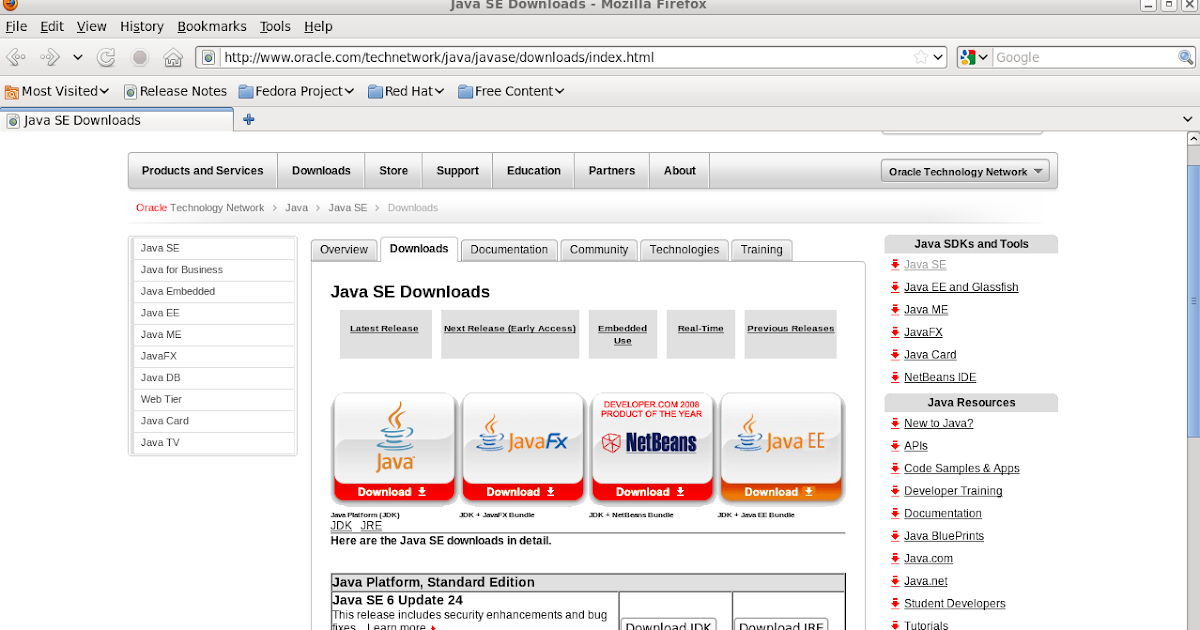This screenshot has height=630, width=1200.
Task: Click the NetBeans download tile
Action: click(651, 447)
